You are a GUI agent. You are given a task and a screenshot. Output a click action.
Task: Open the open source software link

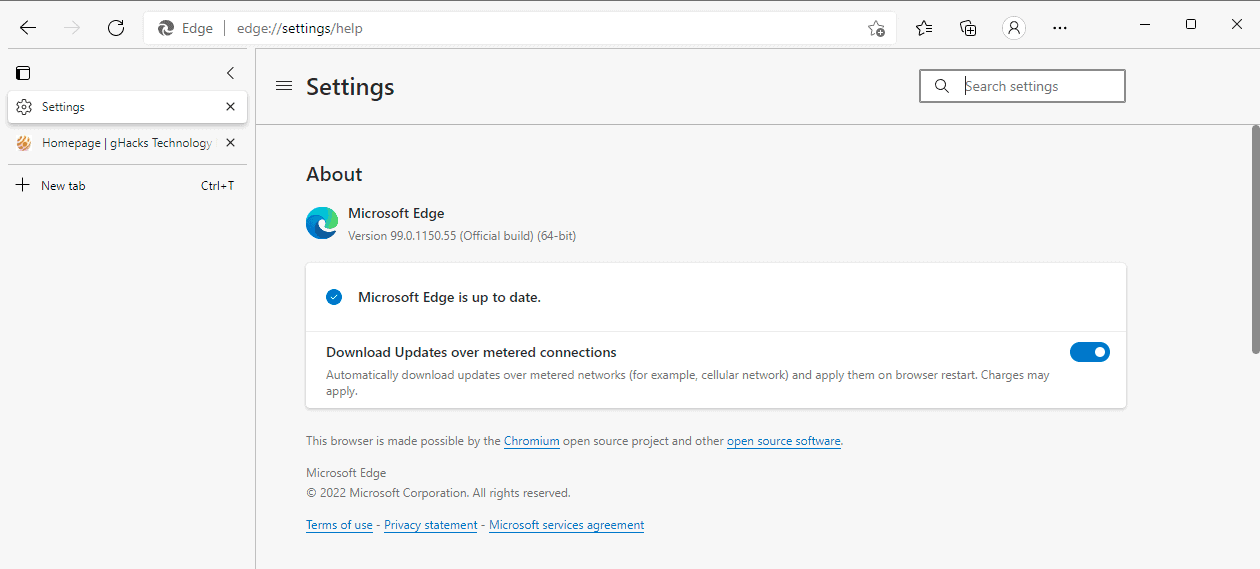[784, 441]
